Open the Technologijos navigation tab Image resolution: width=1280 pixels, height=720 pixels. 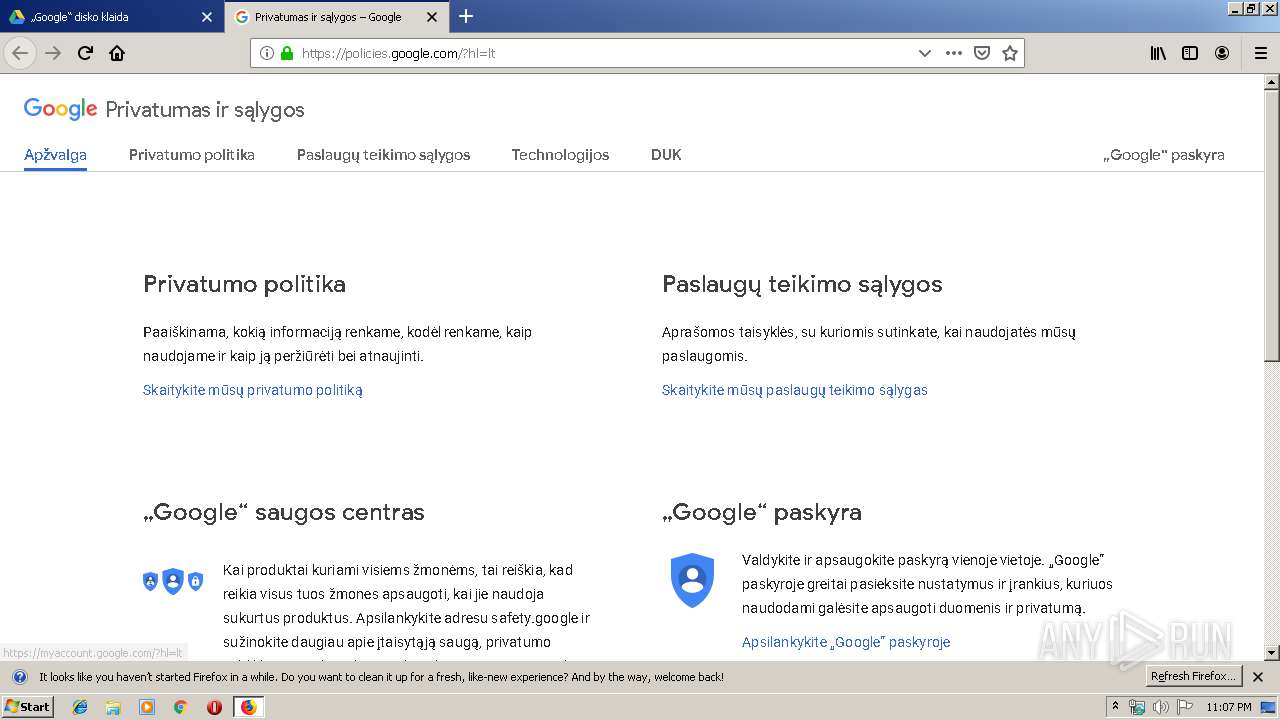click(x=560, y=155)
